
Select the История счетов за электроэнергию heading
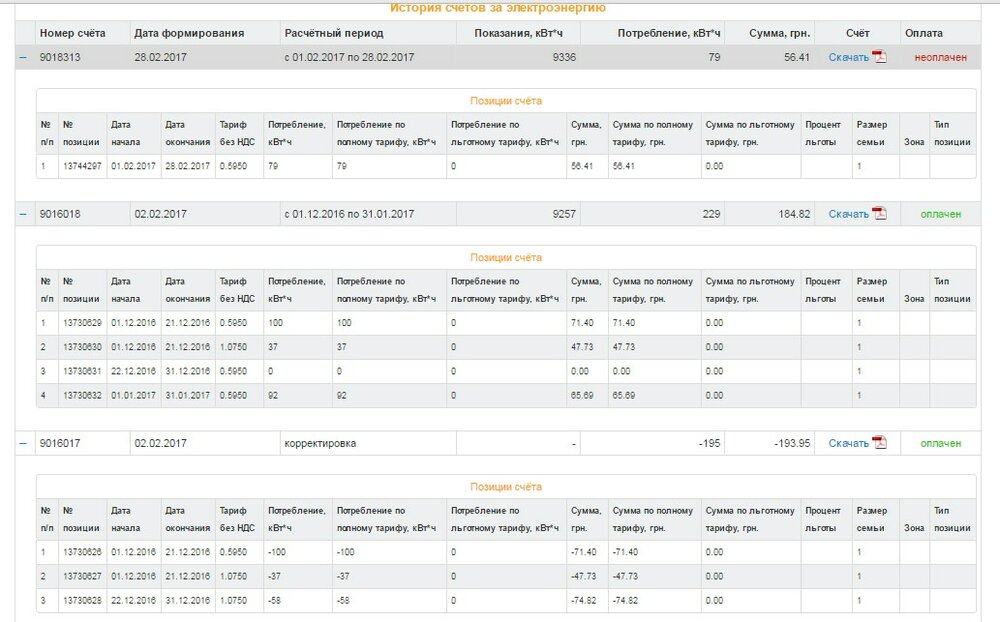tap(498, 8)
